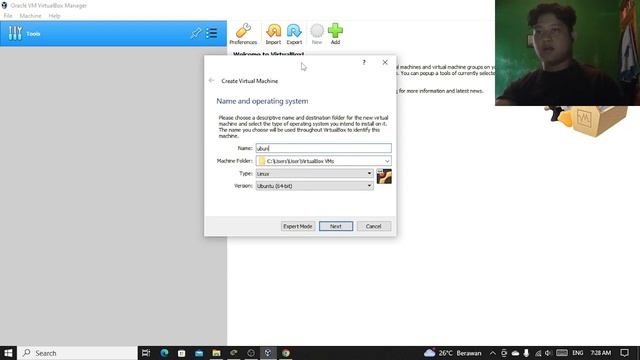The image size is (640, 360).
Task: Open the Preferences wrench icon
Action: click(243, 34)
